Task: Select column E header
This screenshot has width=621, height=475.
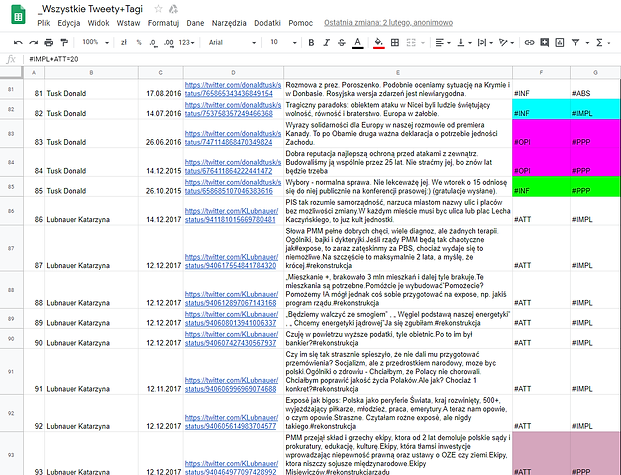Action: [398, 72]
